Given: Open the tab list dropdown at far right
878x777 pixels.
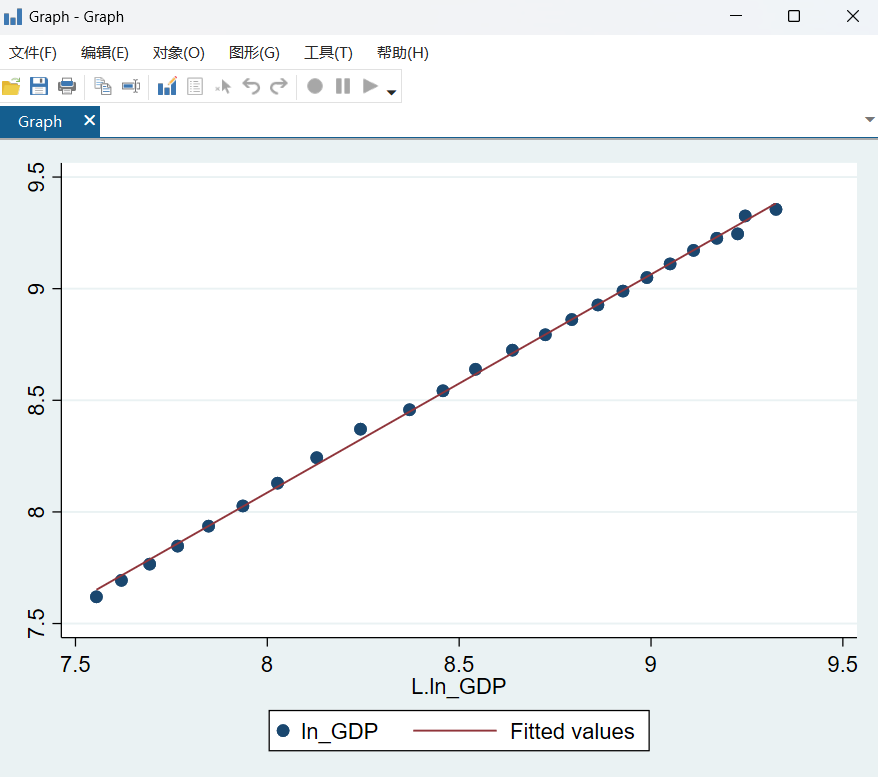Looking at the screenshot, I should coord(869,120).
